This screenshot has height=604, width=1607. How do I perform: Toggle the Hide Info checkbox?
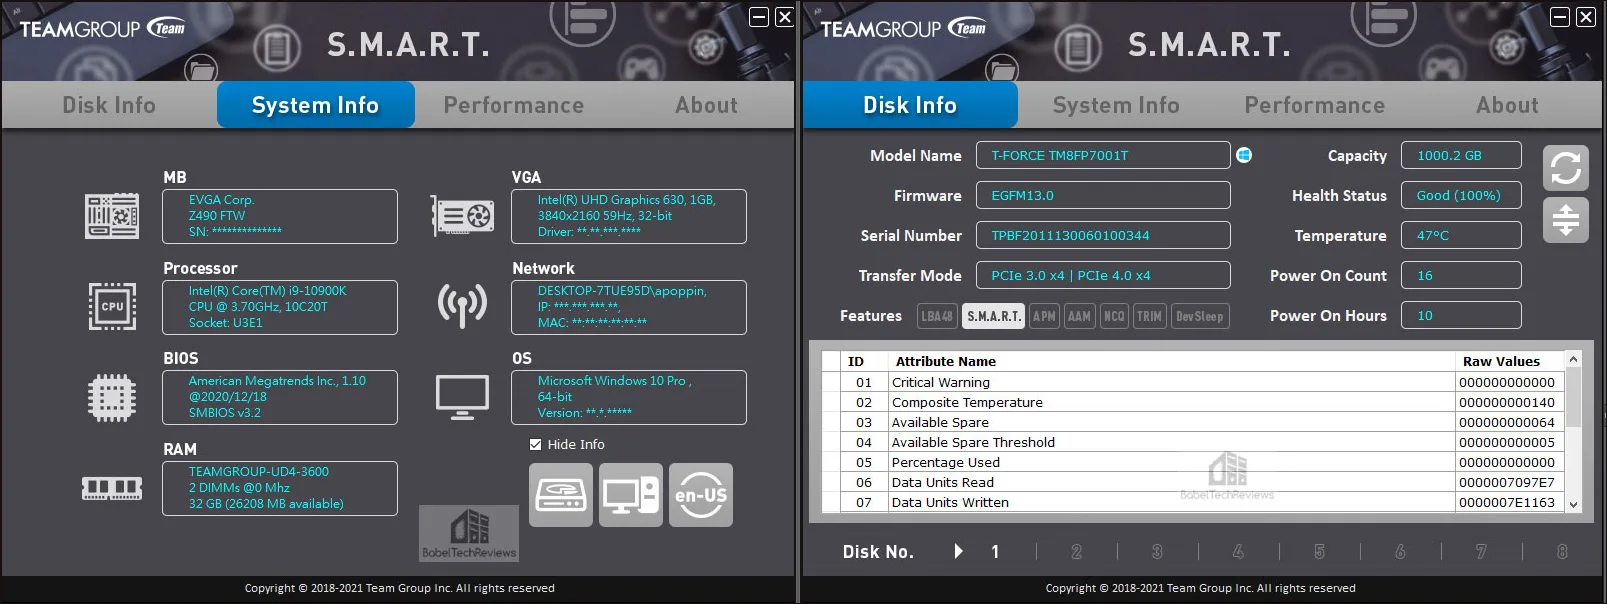click(x=536, y=444)
